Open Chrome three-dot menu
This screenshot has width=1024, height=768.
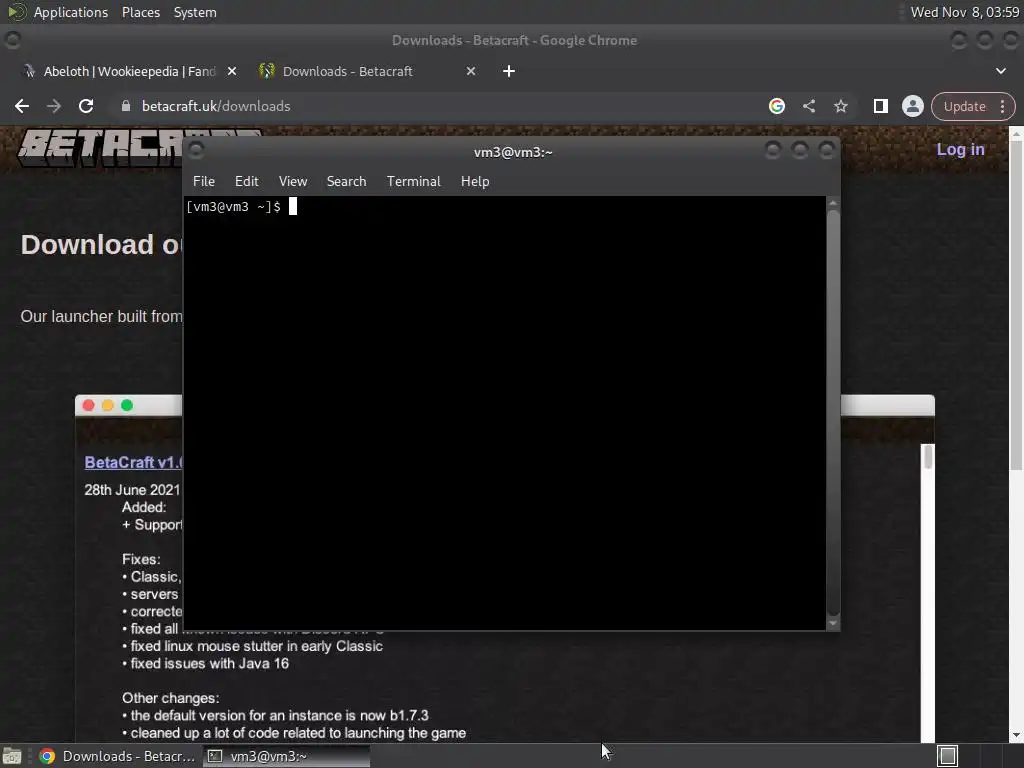coord(1002,106)
